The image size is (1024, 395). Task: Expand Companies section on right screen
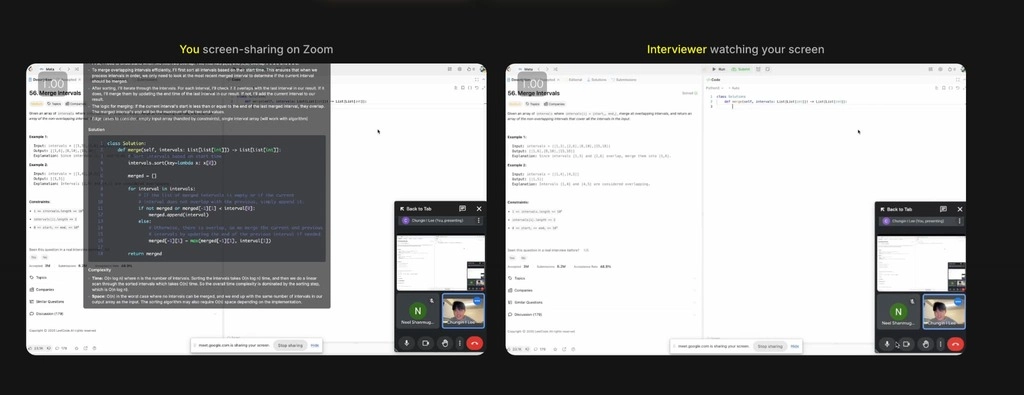click(x=601, y=290)
